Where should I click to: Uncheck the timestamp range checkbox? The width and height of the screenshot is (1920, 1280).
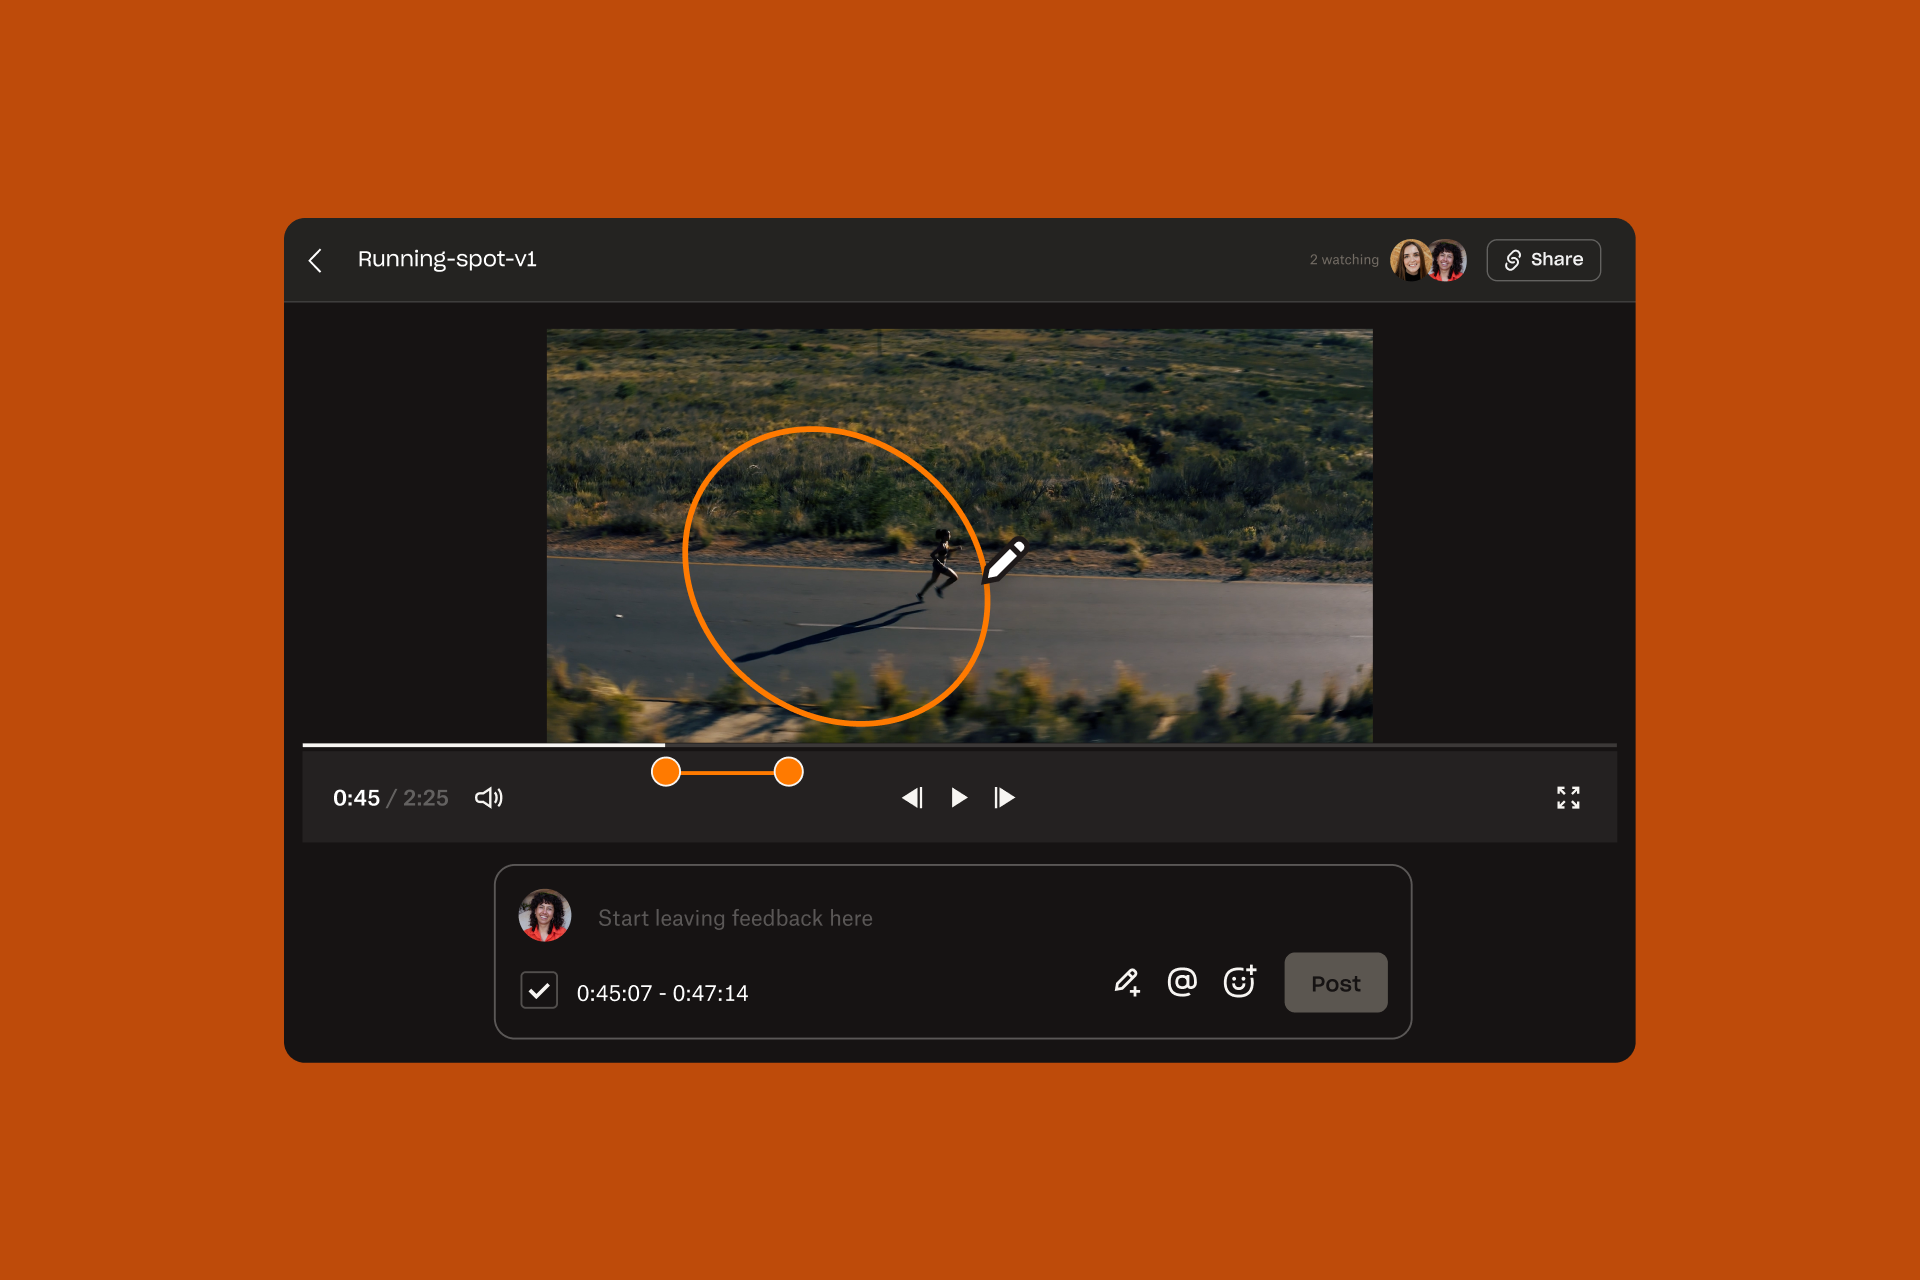point(539,990)
